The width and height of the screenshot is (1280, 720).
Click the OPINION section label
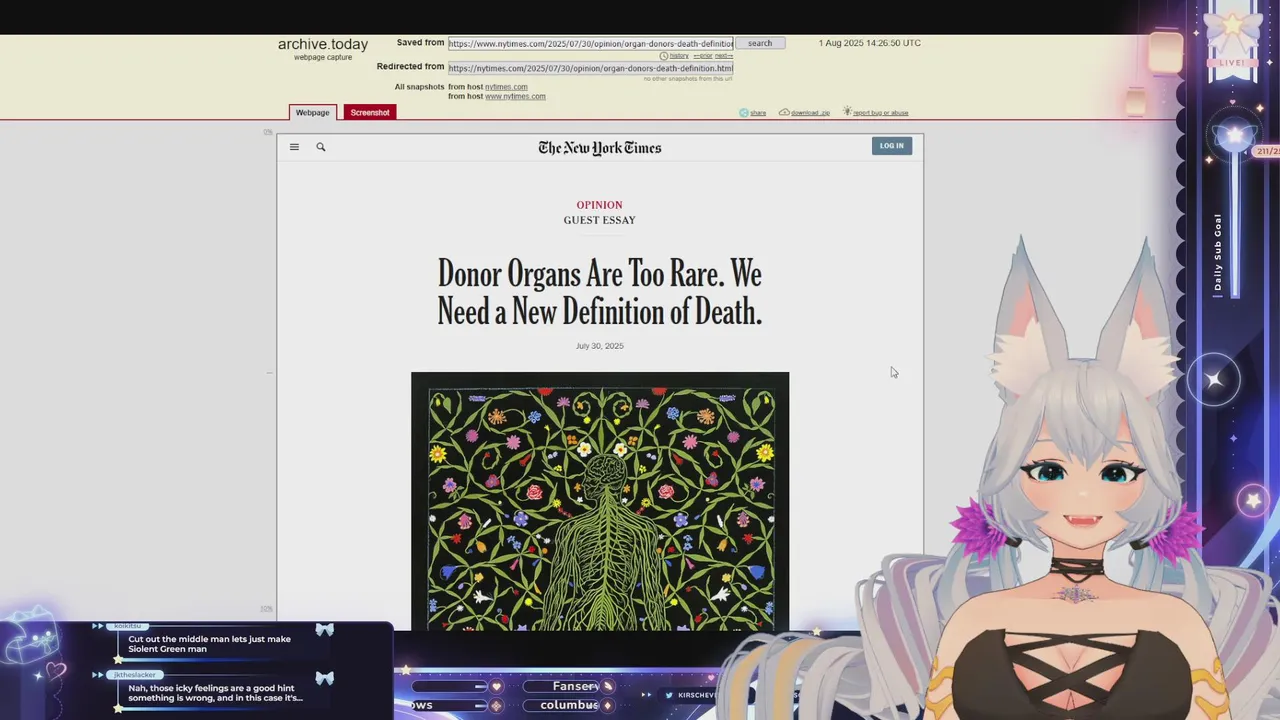pos(599,205)
